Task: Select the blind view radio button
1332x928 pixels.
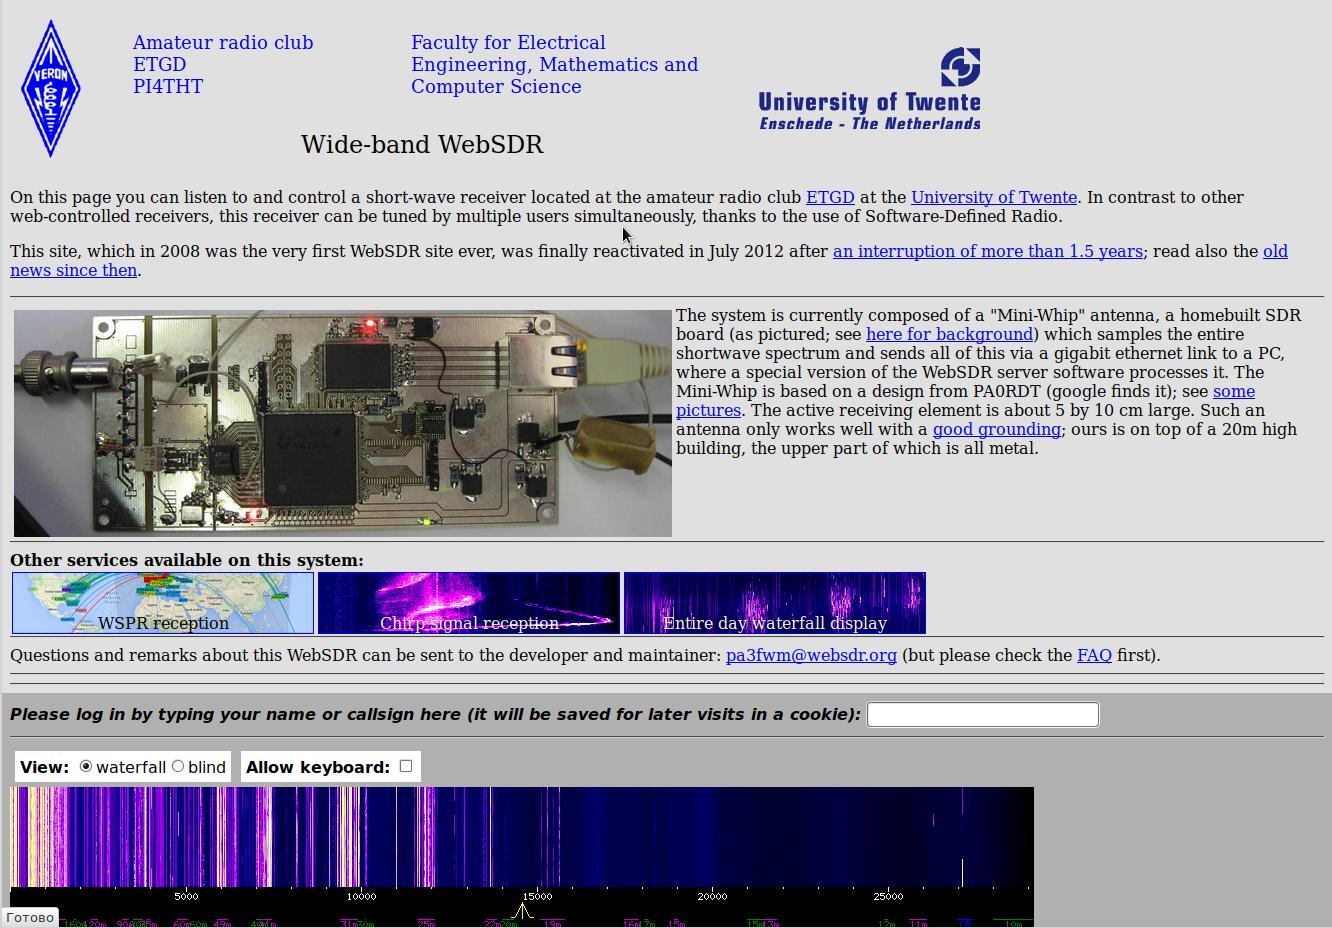Action: [x=178, y=766]
